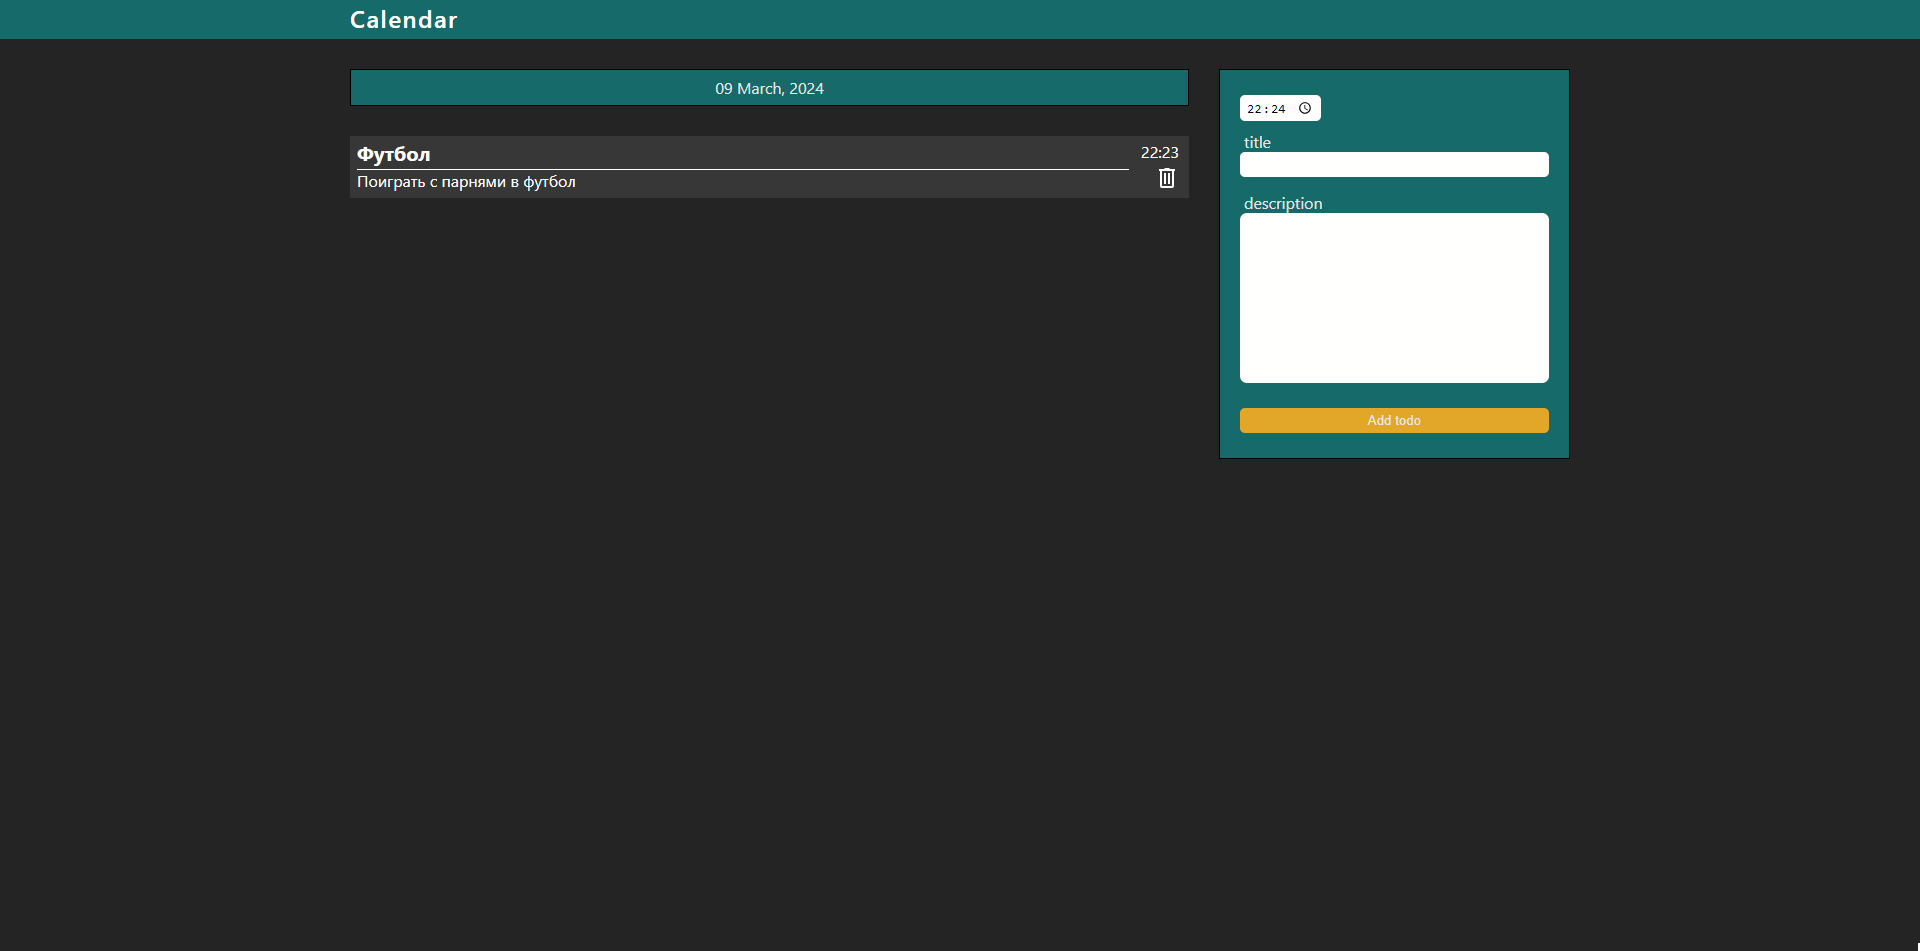
Task: Select the 09 March, 2024 date bar
Action: (769, 88)
